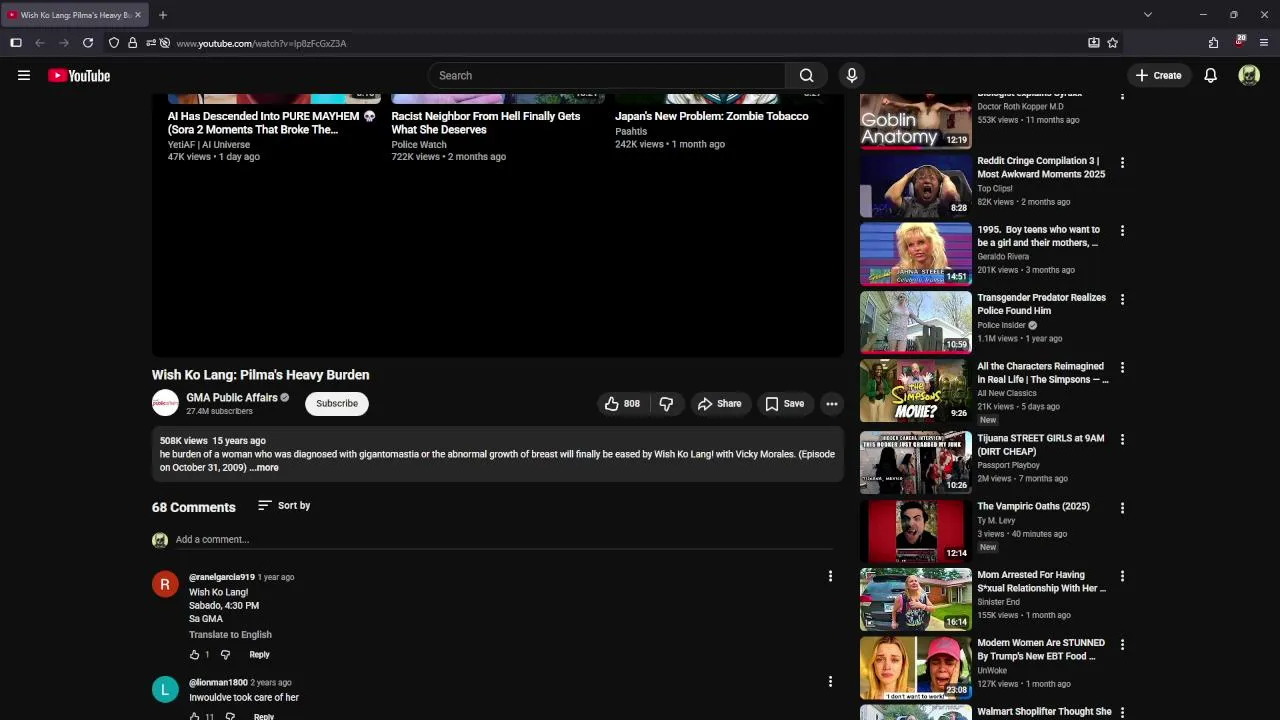Focus the Add a comment field
Image resolution: width=1280 pixels, height=720 pixels.
[x=504, y=539]
